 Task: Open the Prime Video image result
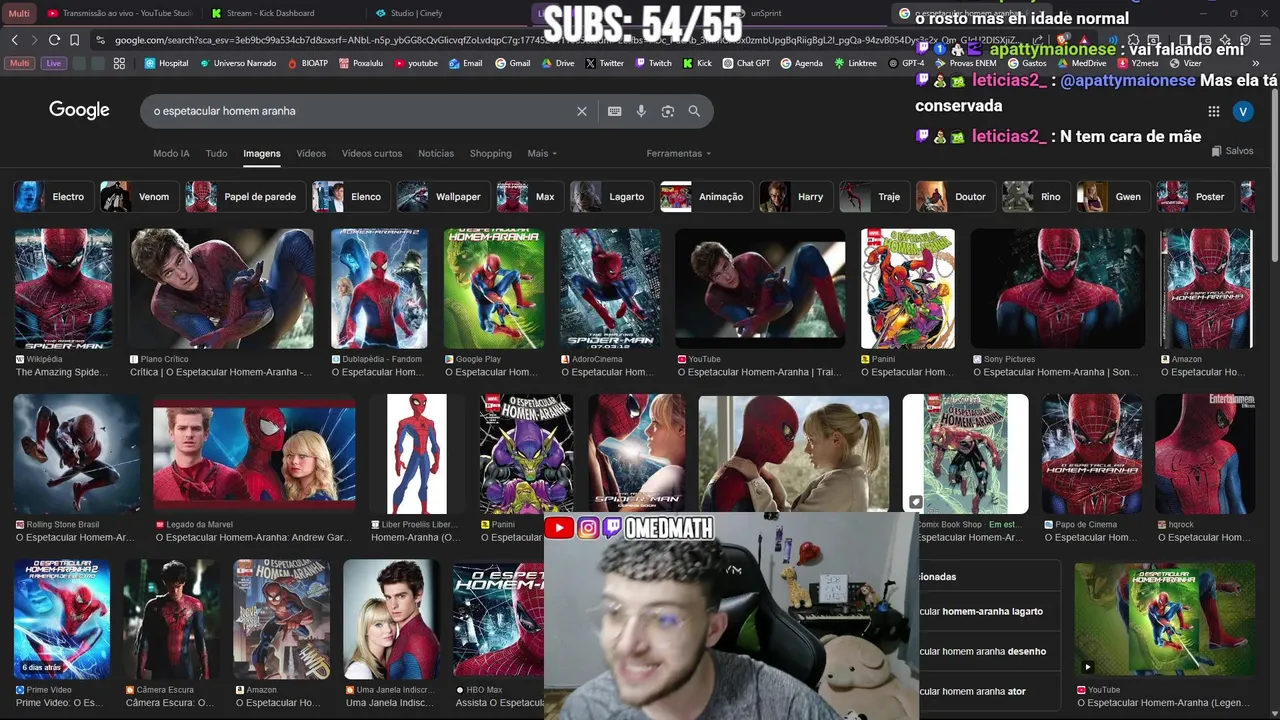[x=62, y=619]
